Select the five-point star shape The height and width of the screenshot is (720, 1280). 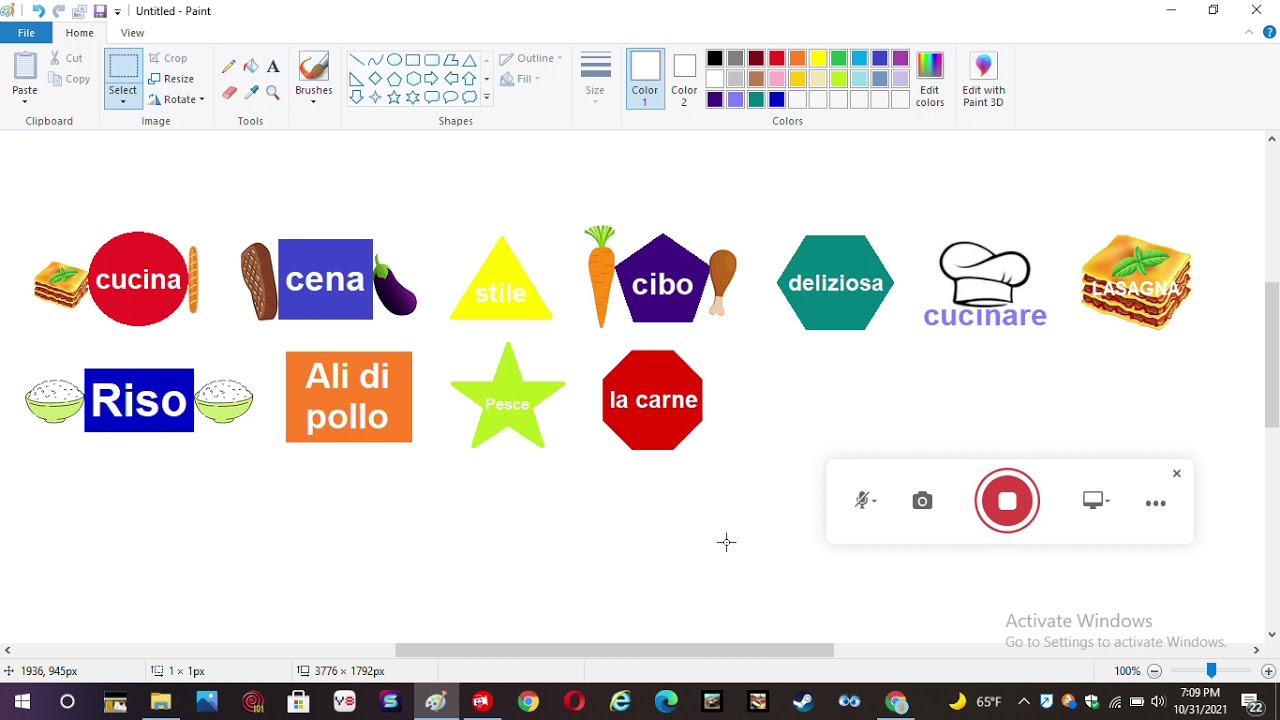point(394,97)
